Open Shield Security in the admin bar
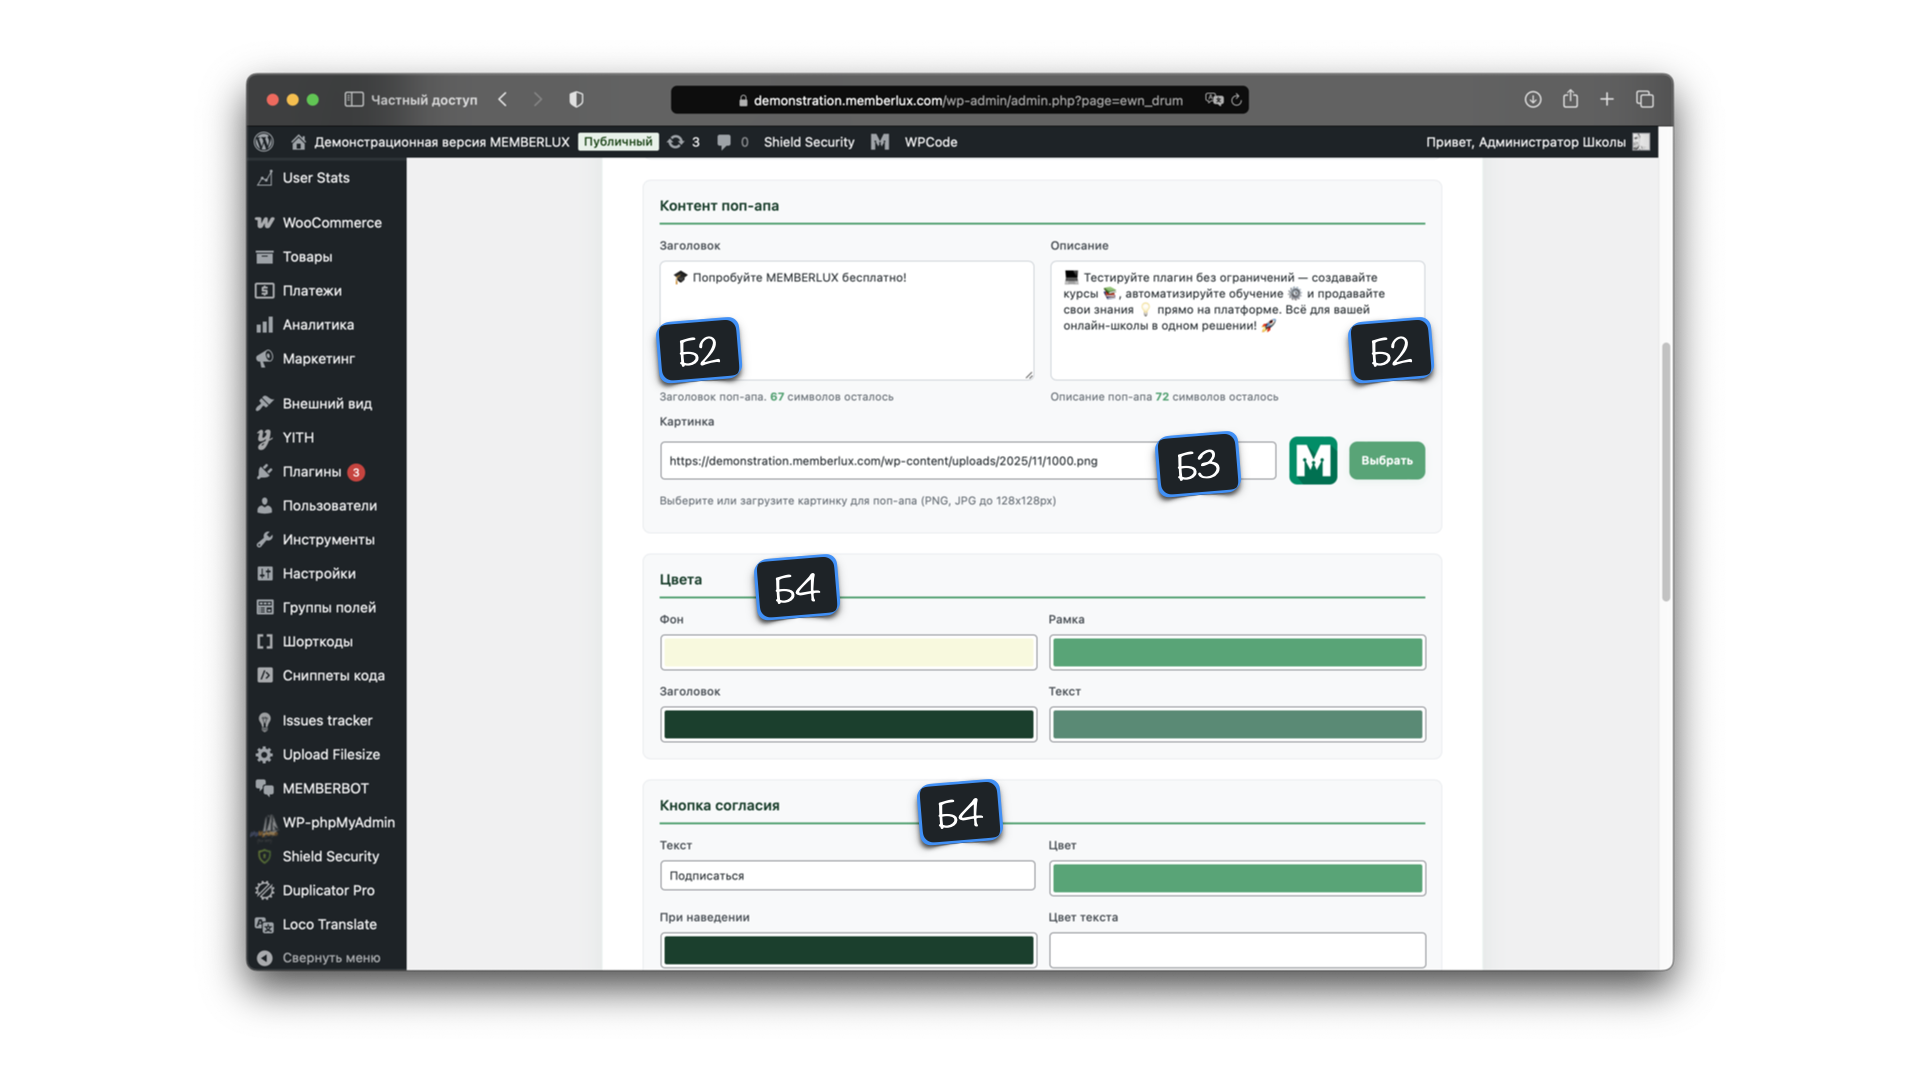1920x1080 pixels. click(x=808, y=142)
